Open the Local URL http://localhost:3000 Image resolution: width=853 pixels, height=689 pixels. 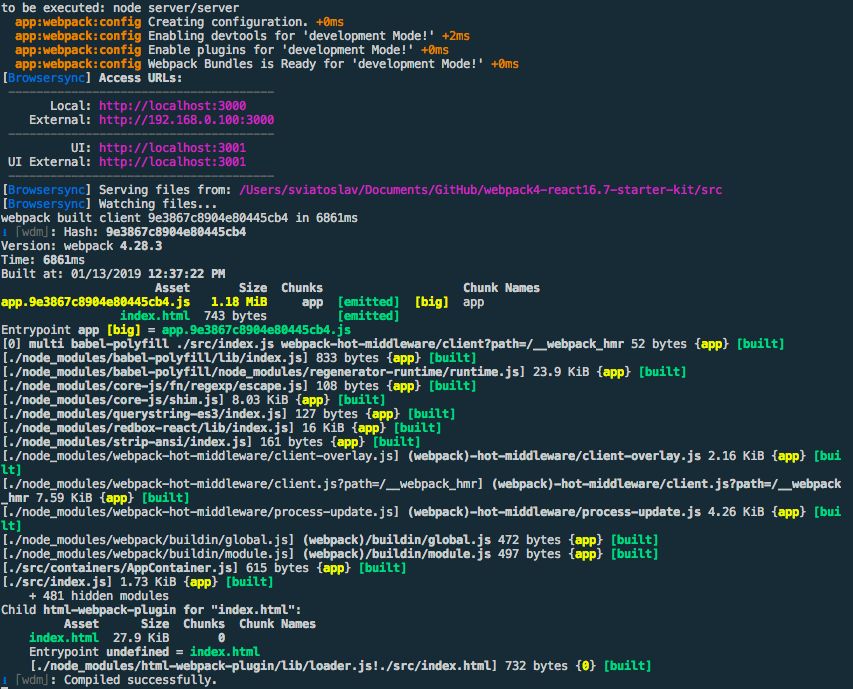[x=172, y=105]
